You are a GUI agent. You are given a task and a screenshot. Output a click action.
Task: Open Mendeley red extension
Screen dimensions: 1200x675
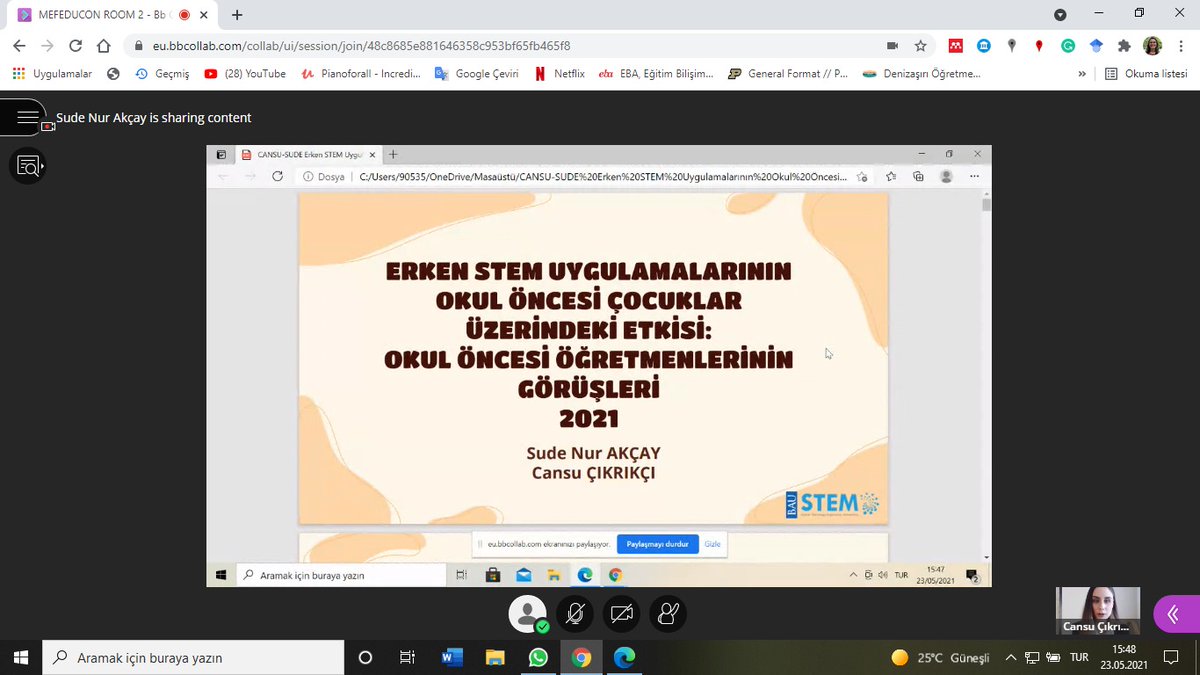tap(956, 46)
